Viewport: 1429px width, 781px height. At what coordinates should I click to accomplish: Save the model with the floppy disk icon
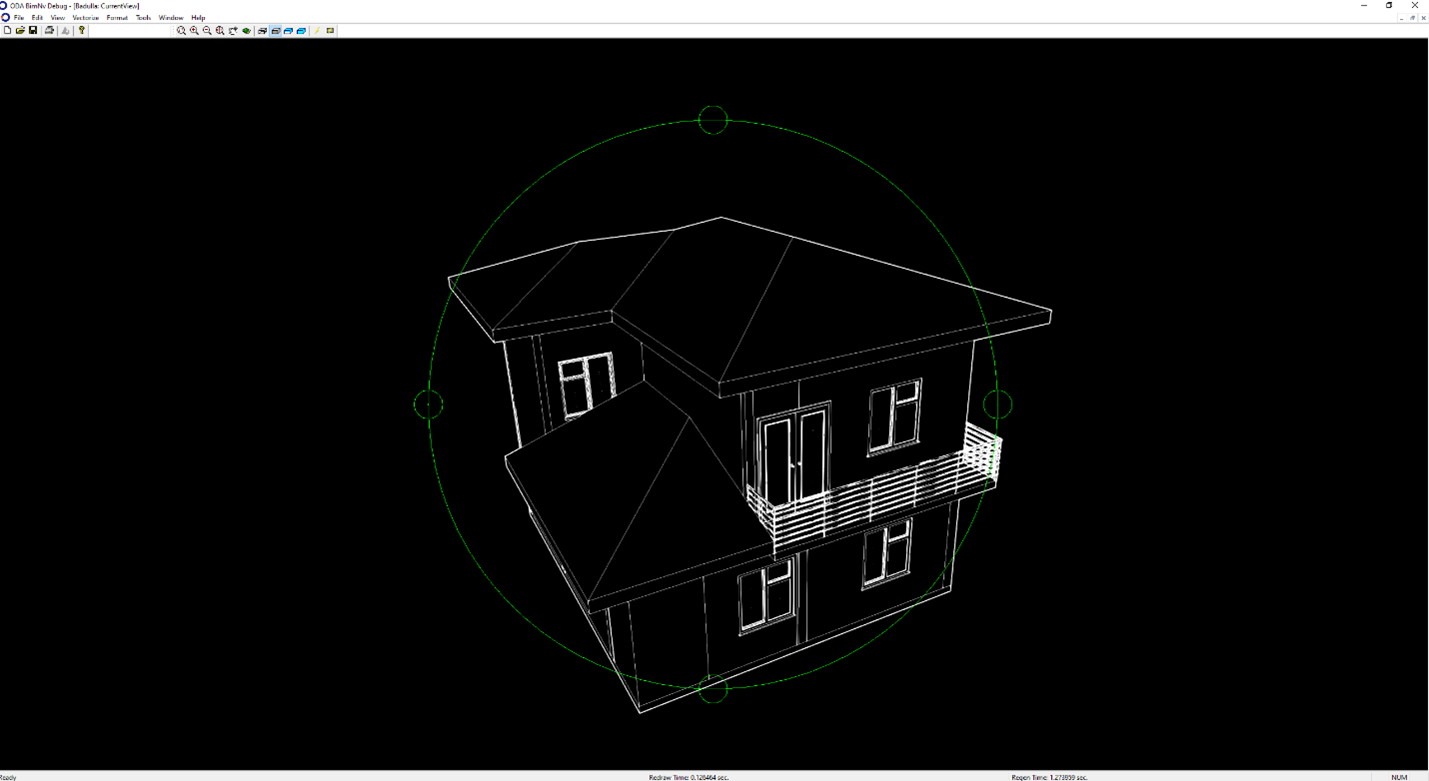(x=33, y=31)
